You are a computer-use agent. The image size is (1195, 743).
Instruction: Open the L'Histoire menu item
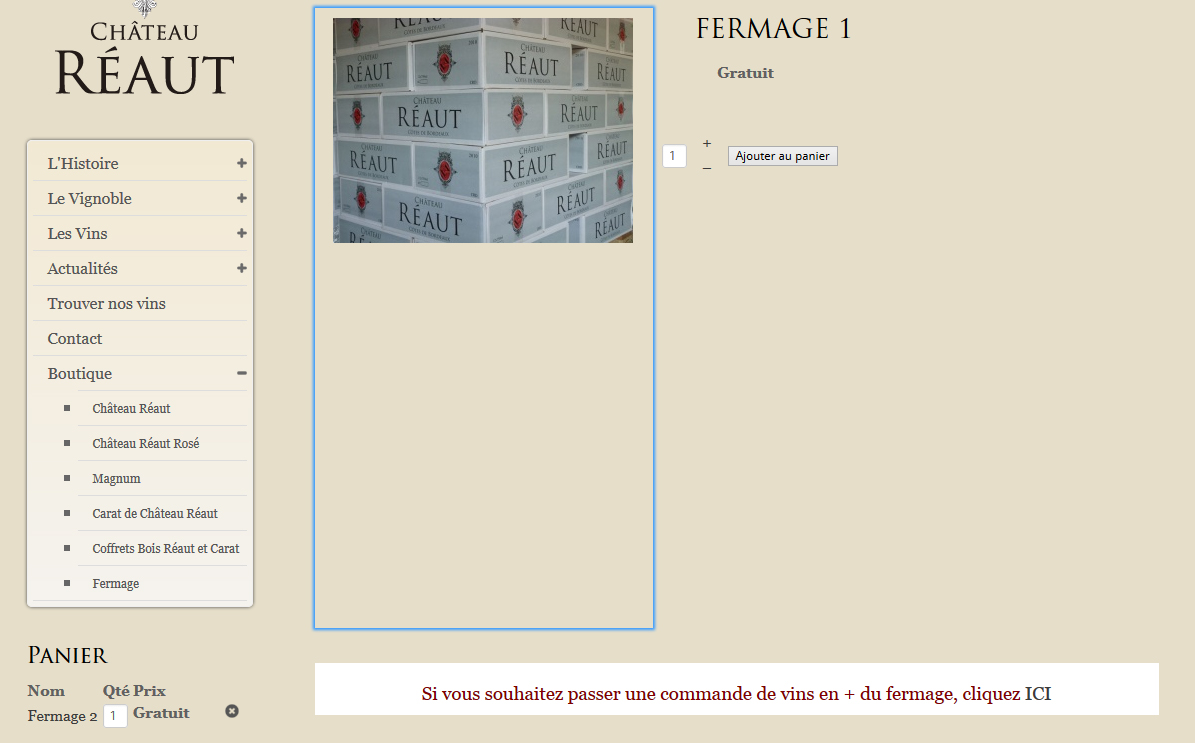[83, 163]
